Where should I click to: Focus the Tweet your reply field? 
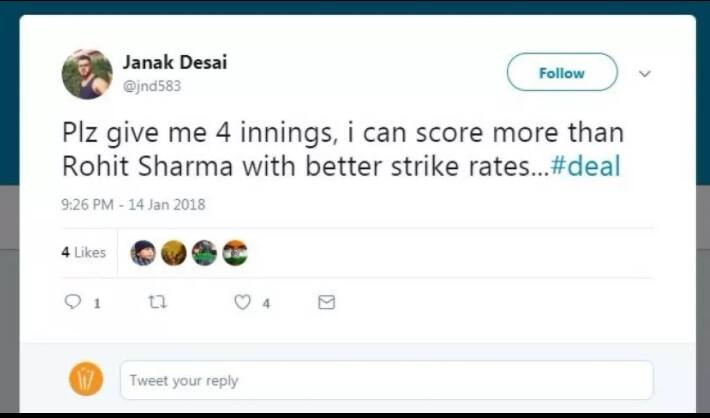coord(386,380)
